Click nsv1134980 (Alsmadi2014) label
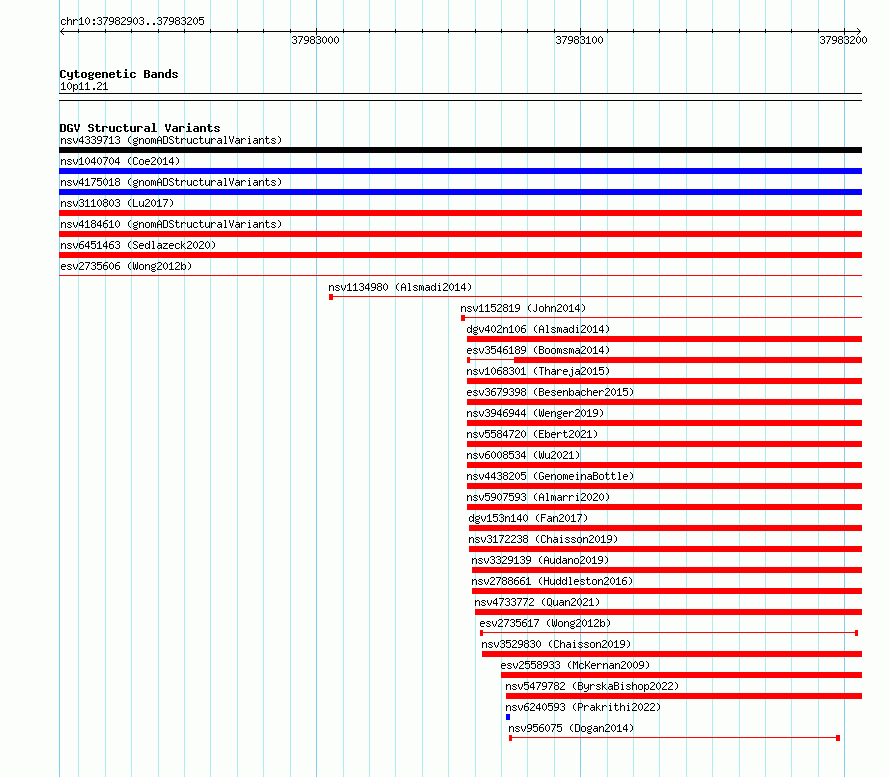The image size is (890, 777). 400,287
